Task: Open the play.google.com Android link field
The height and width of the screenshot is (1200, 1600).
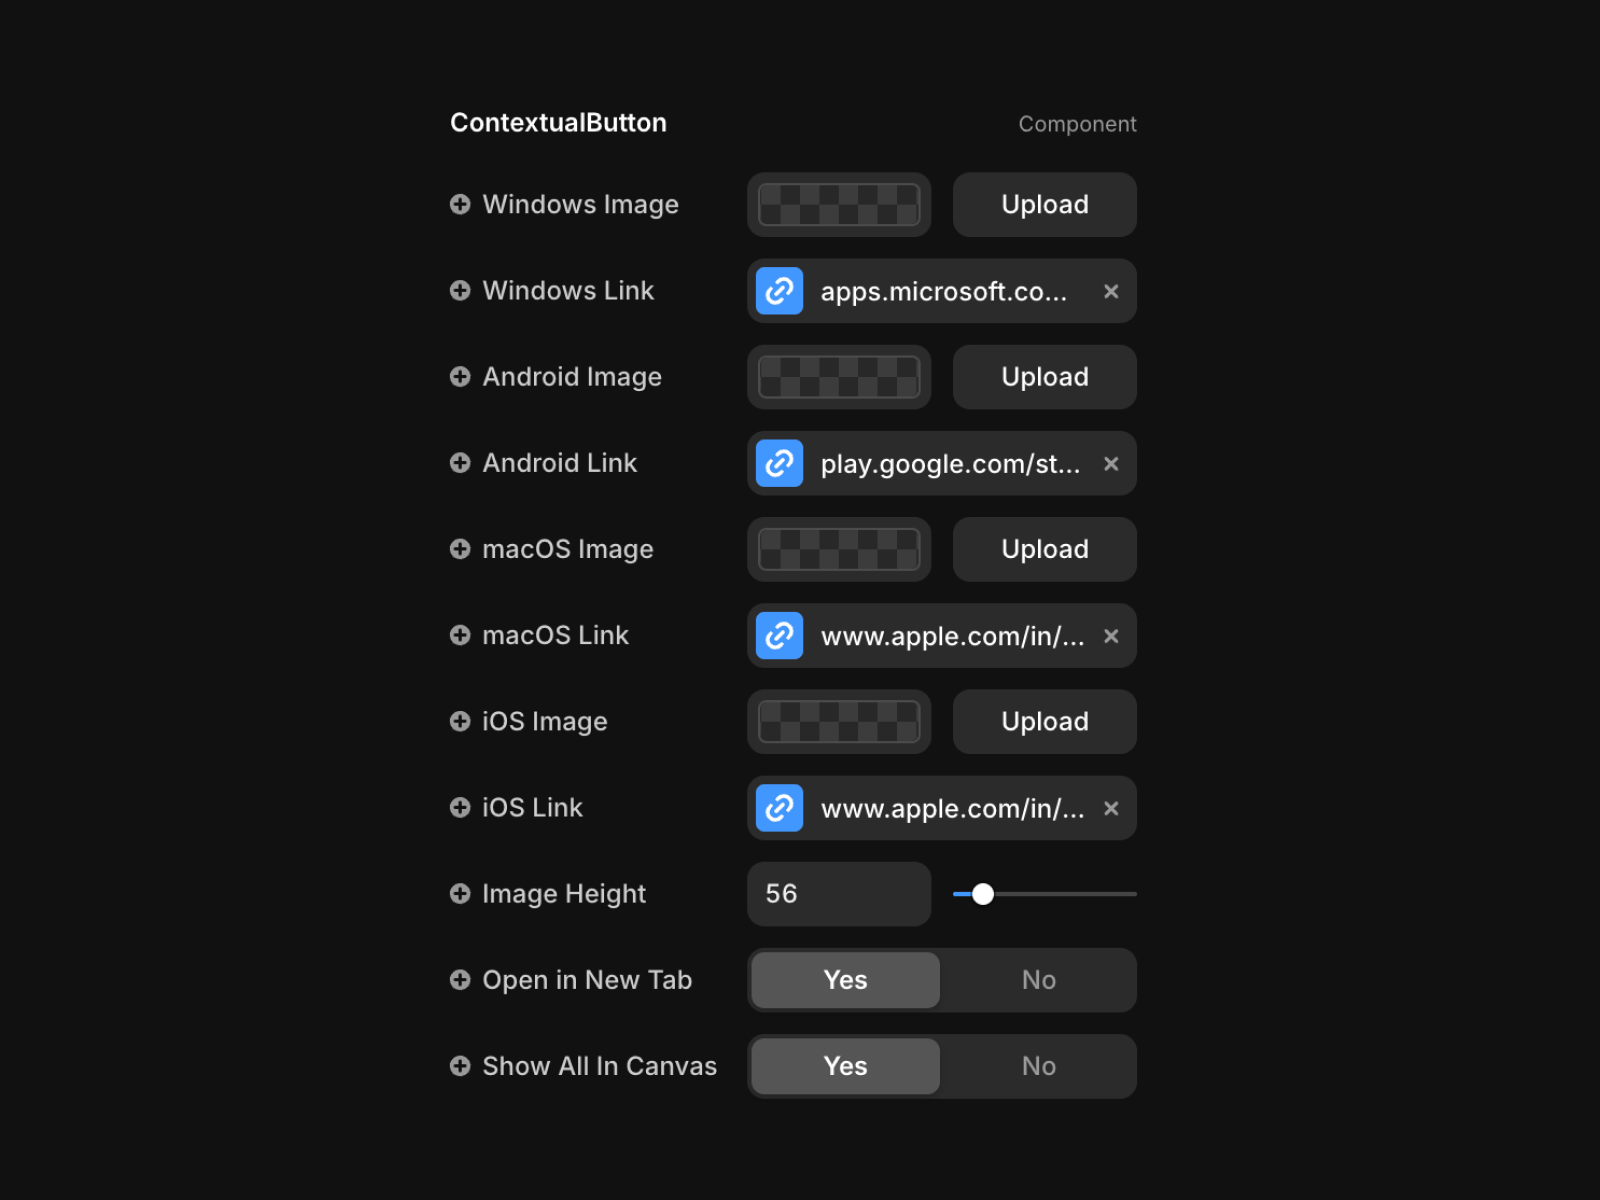Action: 950,464
